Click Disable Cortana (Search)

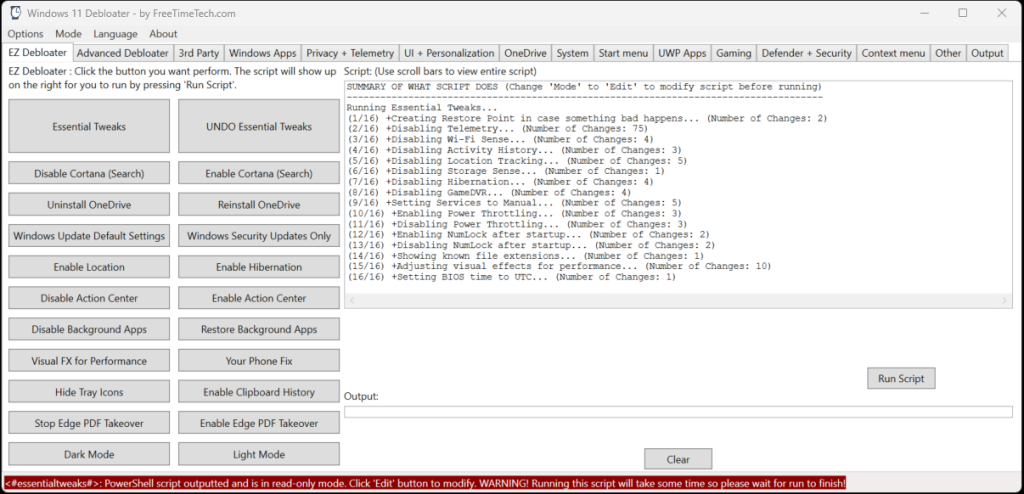89,173
